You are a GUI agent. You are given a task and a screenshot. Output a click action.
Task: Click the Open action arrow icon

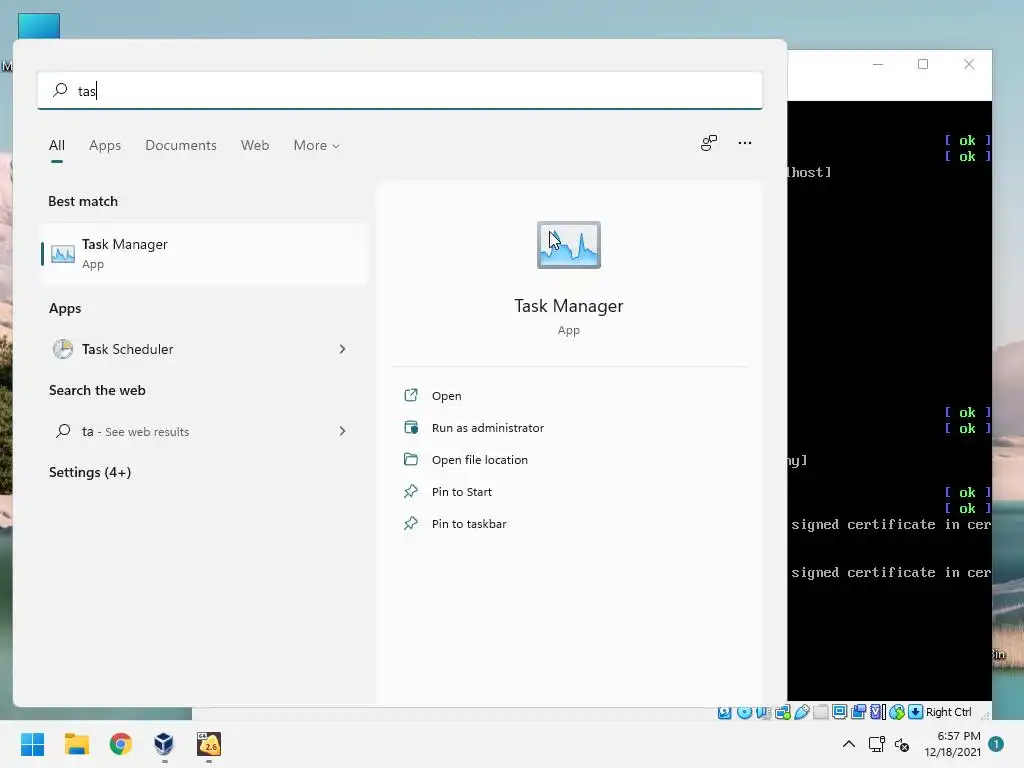(411, 395)
